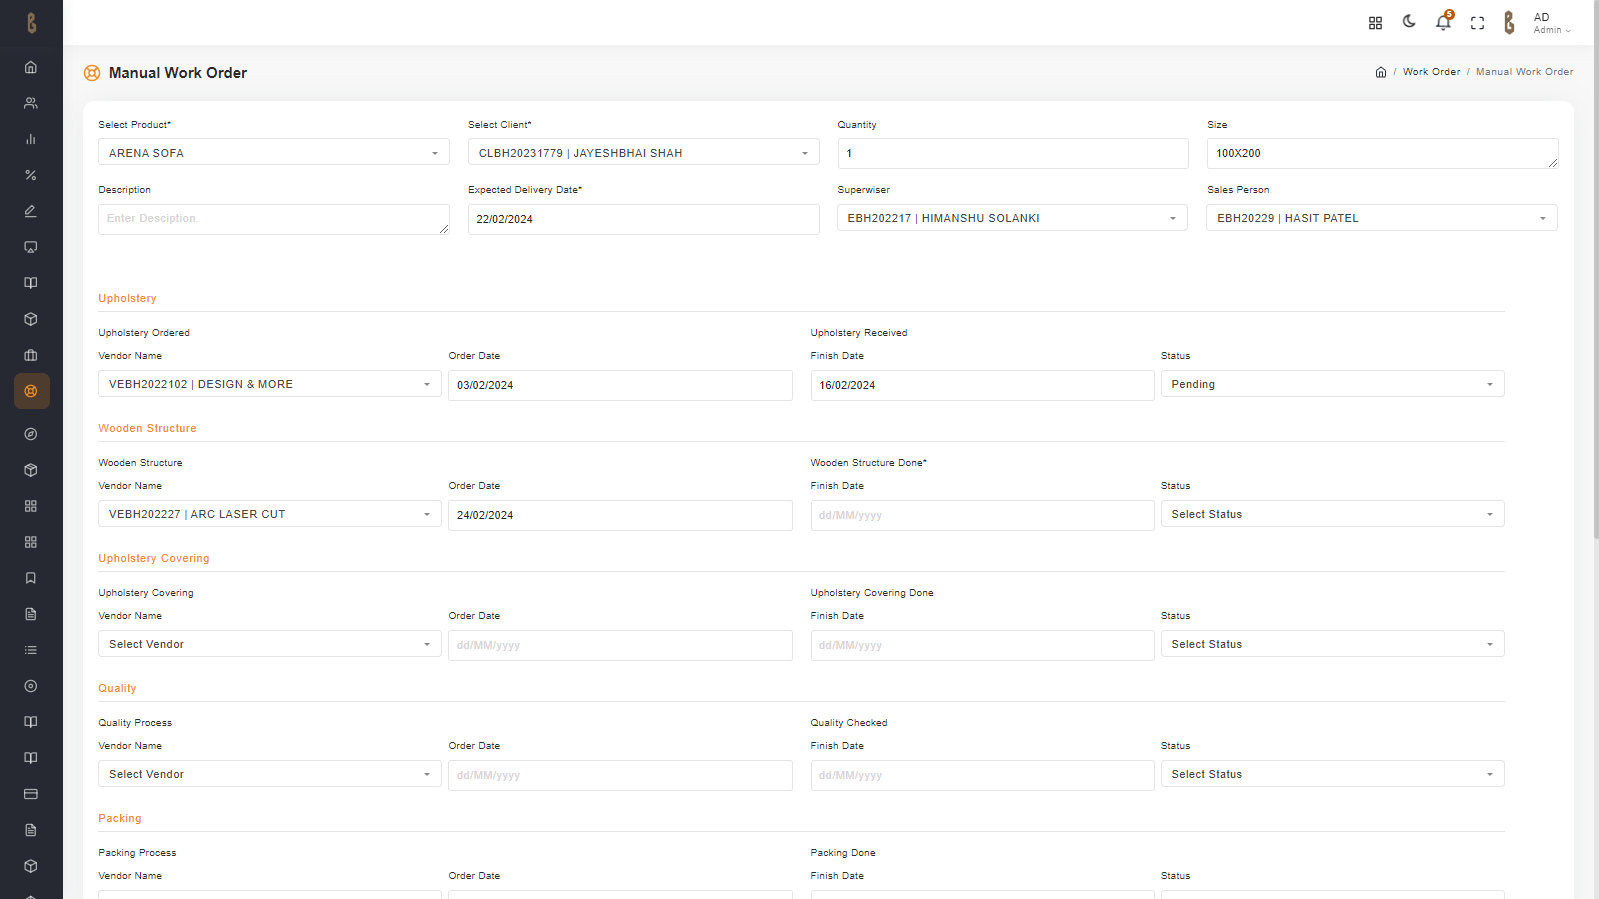Open the notifications bell icon

[x=1443, y=22]
